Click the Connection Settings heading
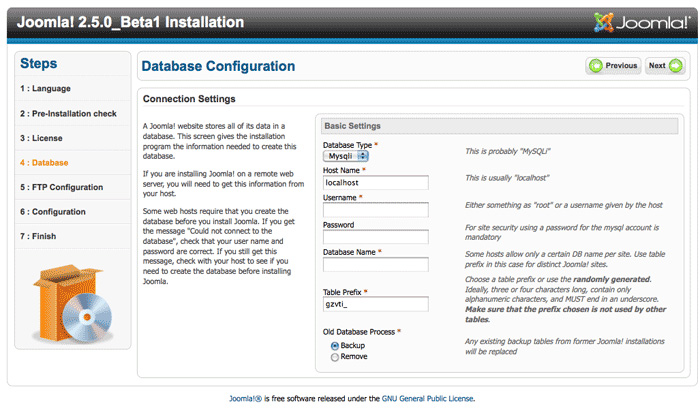 coord(189,99)
